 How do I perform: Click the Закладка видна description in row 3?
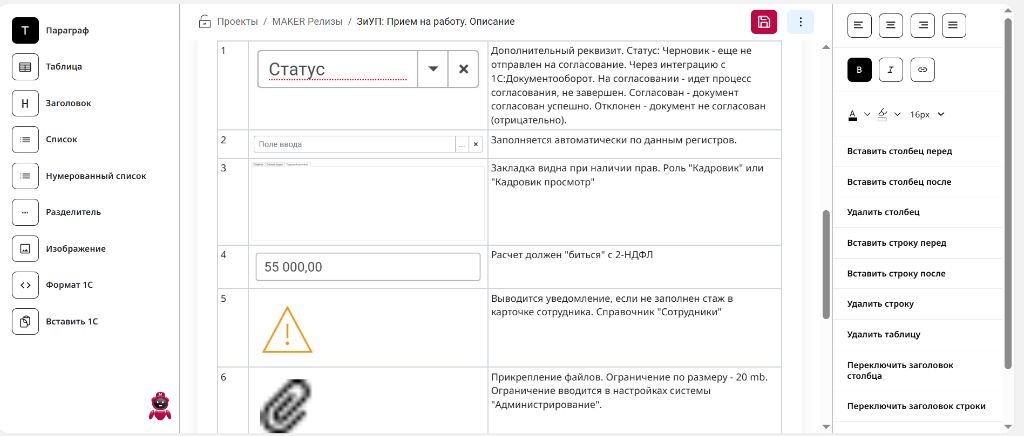pos(627,174)
